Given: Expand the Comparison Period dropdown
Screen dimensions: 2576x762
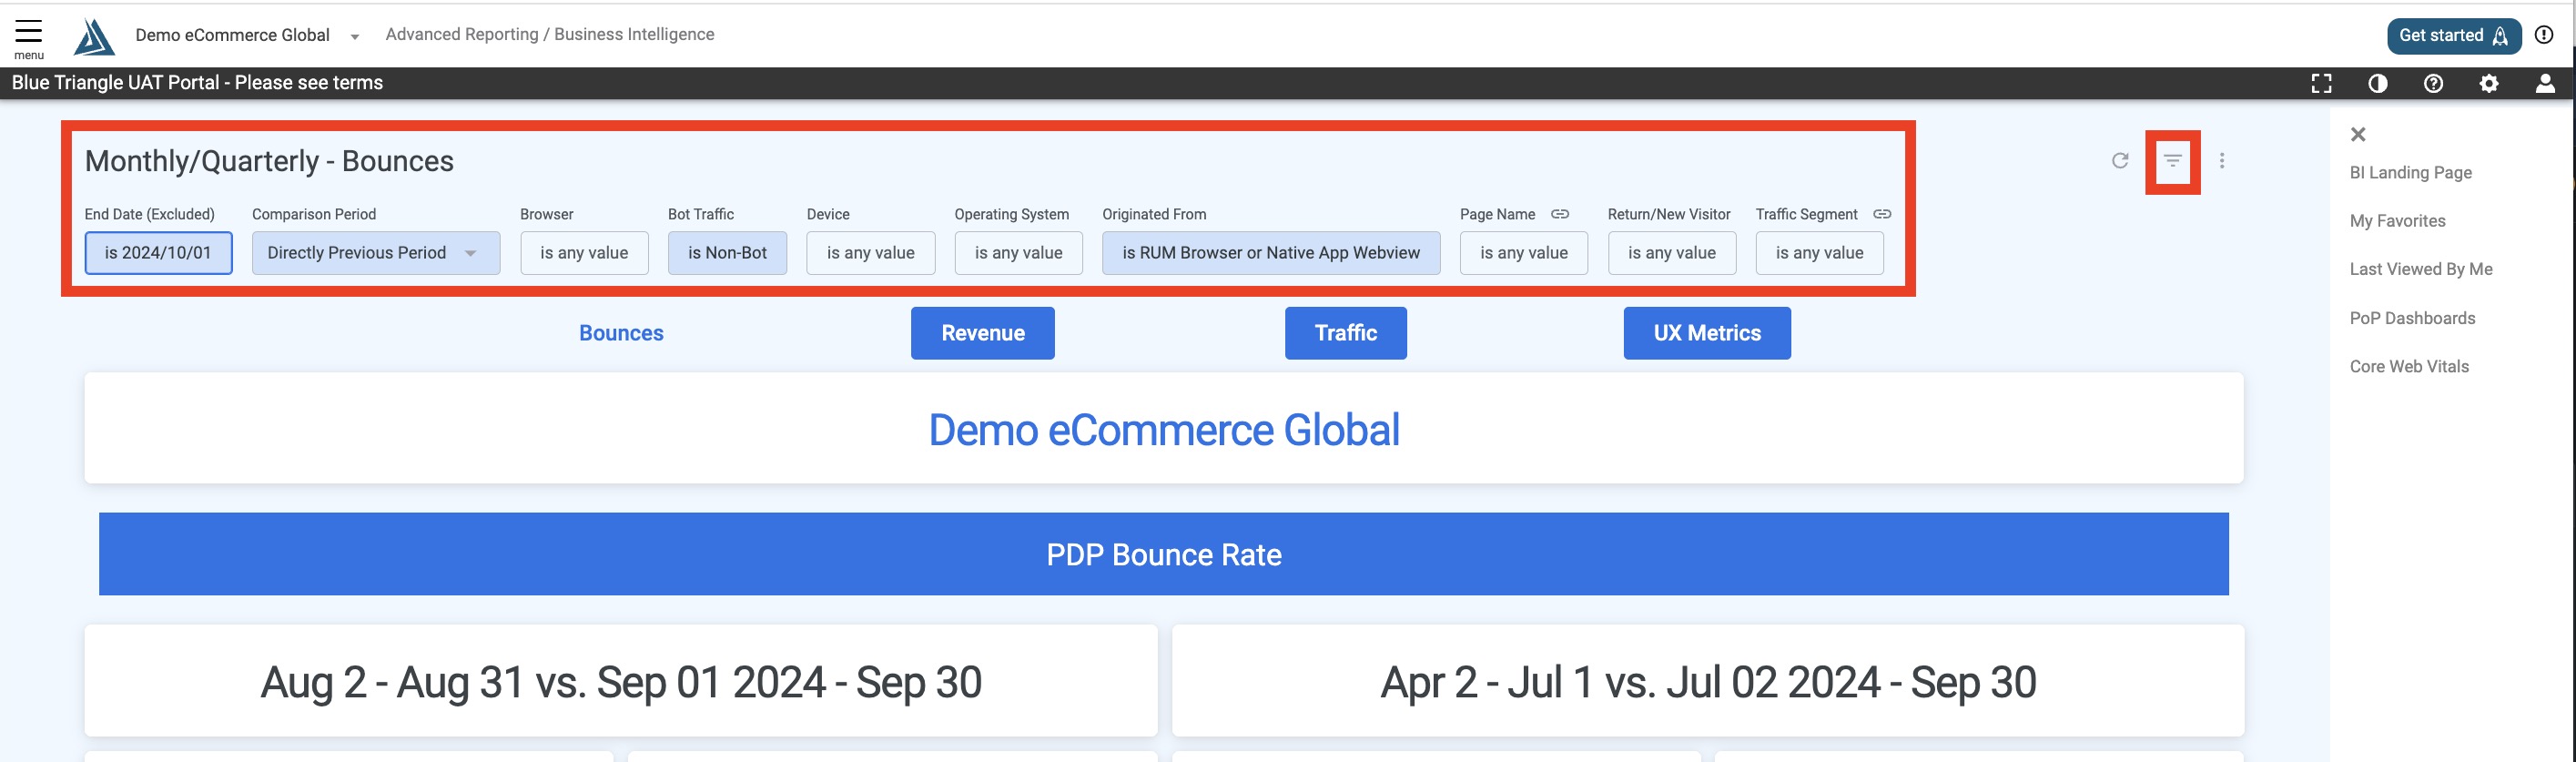Looking at the screenshot, I should click(x=376, y=253).
